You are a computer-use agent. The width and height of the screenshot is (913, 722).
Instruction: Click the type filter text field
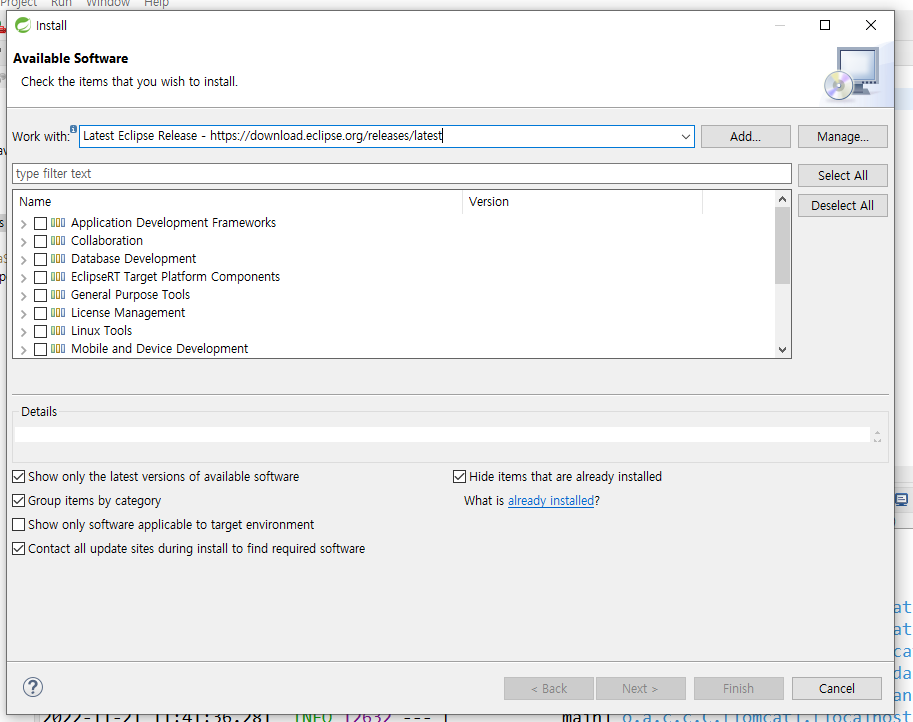click(x=402, y=174)
